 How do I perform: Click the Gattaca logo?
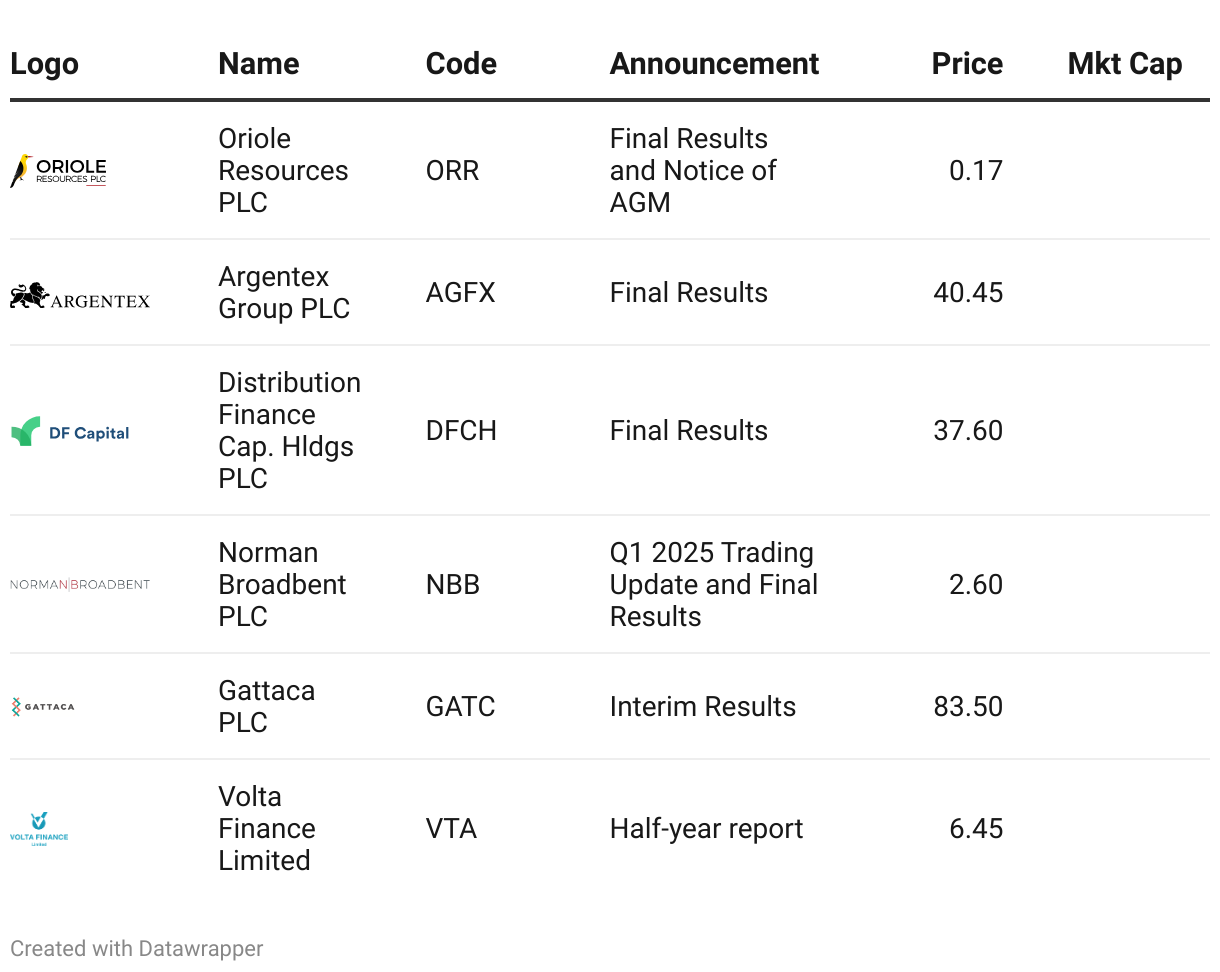click(43, 707)
